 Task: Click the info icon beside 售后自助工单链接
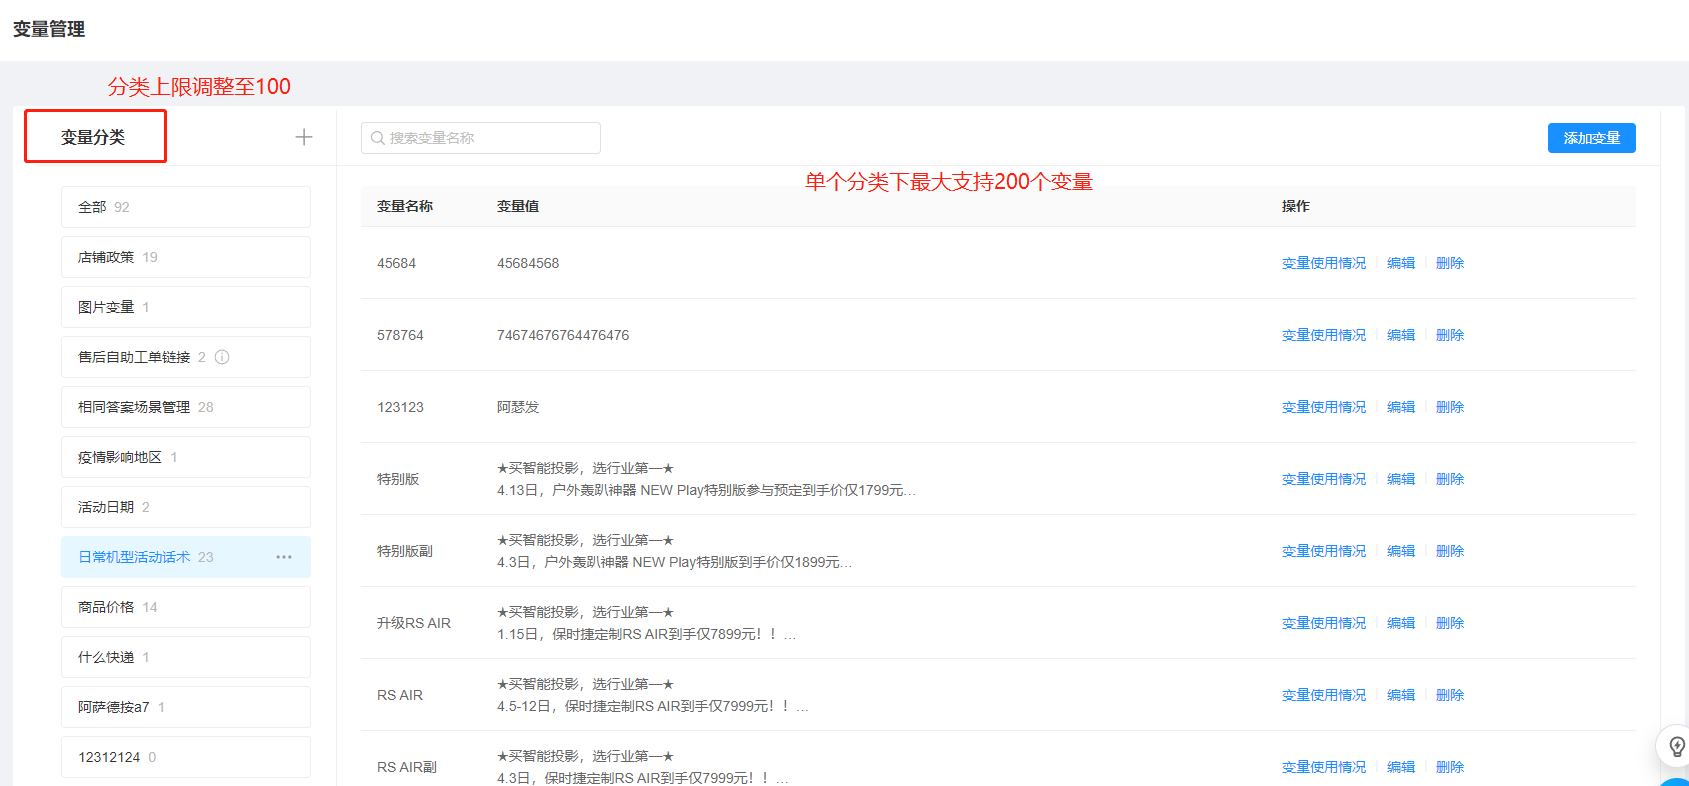tap(222, 357)
